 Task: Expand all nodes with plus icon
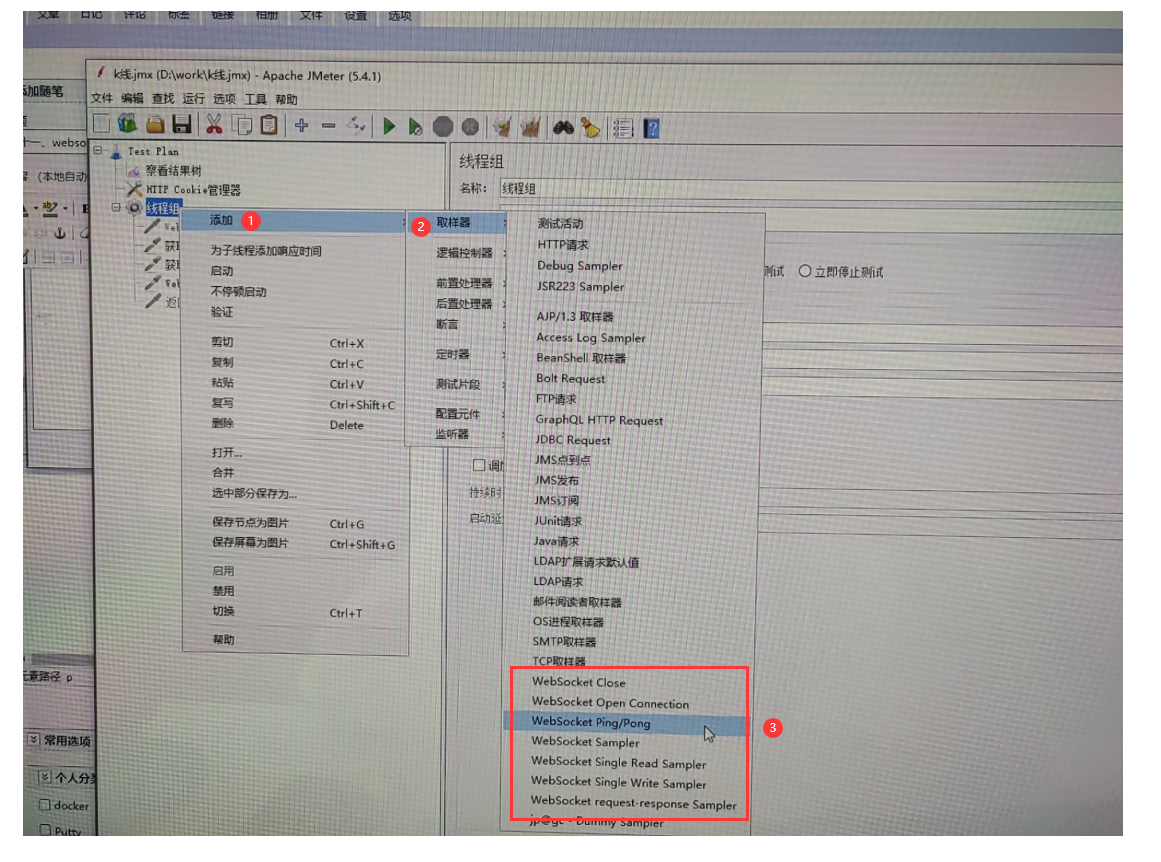click(x=301, y=126)
